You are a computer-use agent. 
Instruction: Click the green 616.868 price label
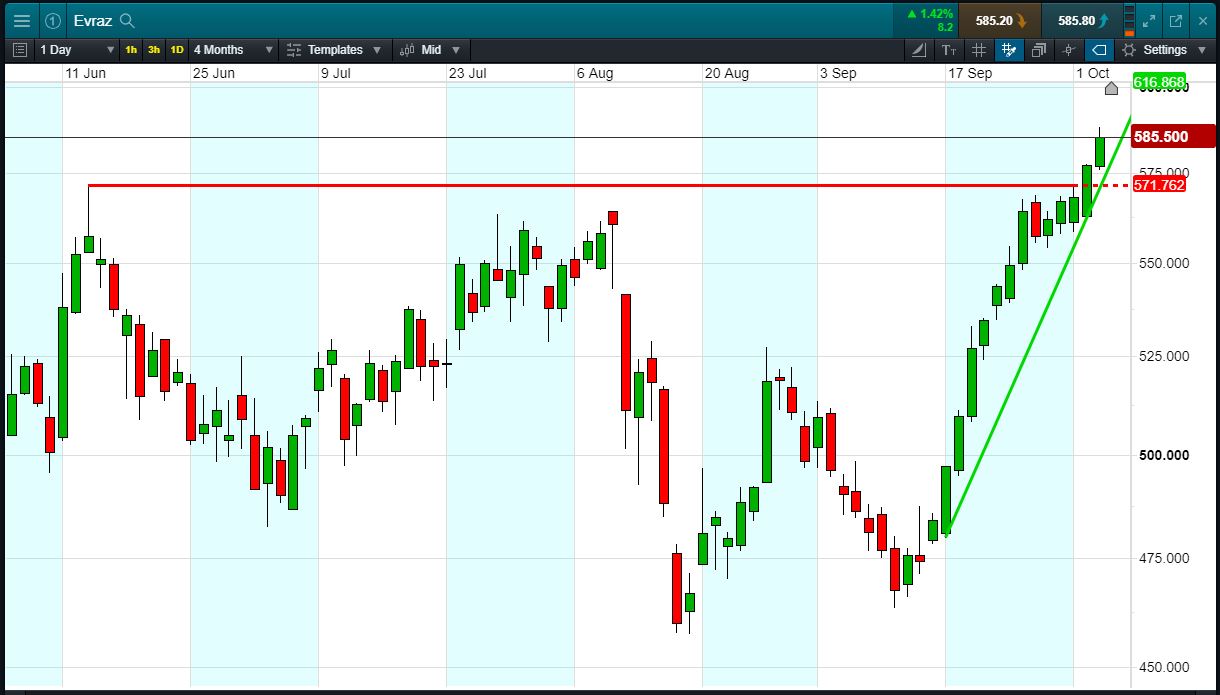[x=1159, y=82]
